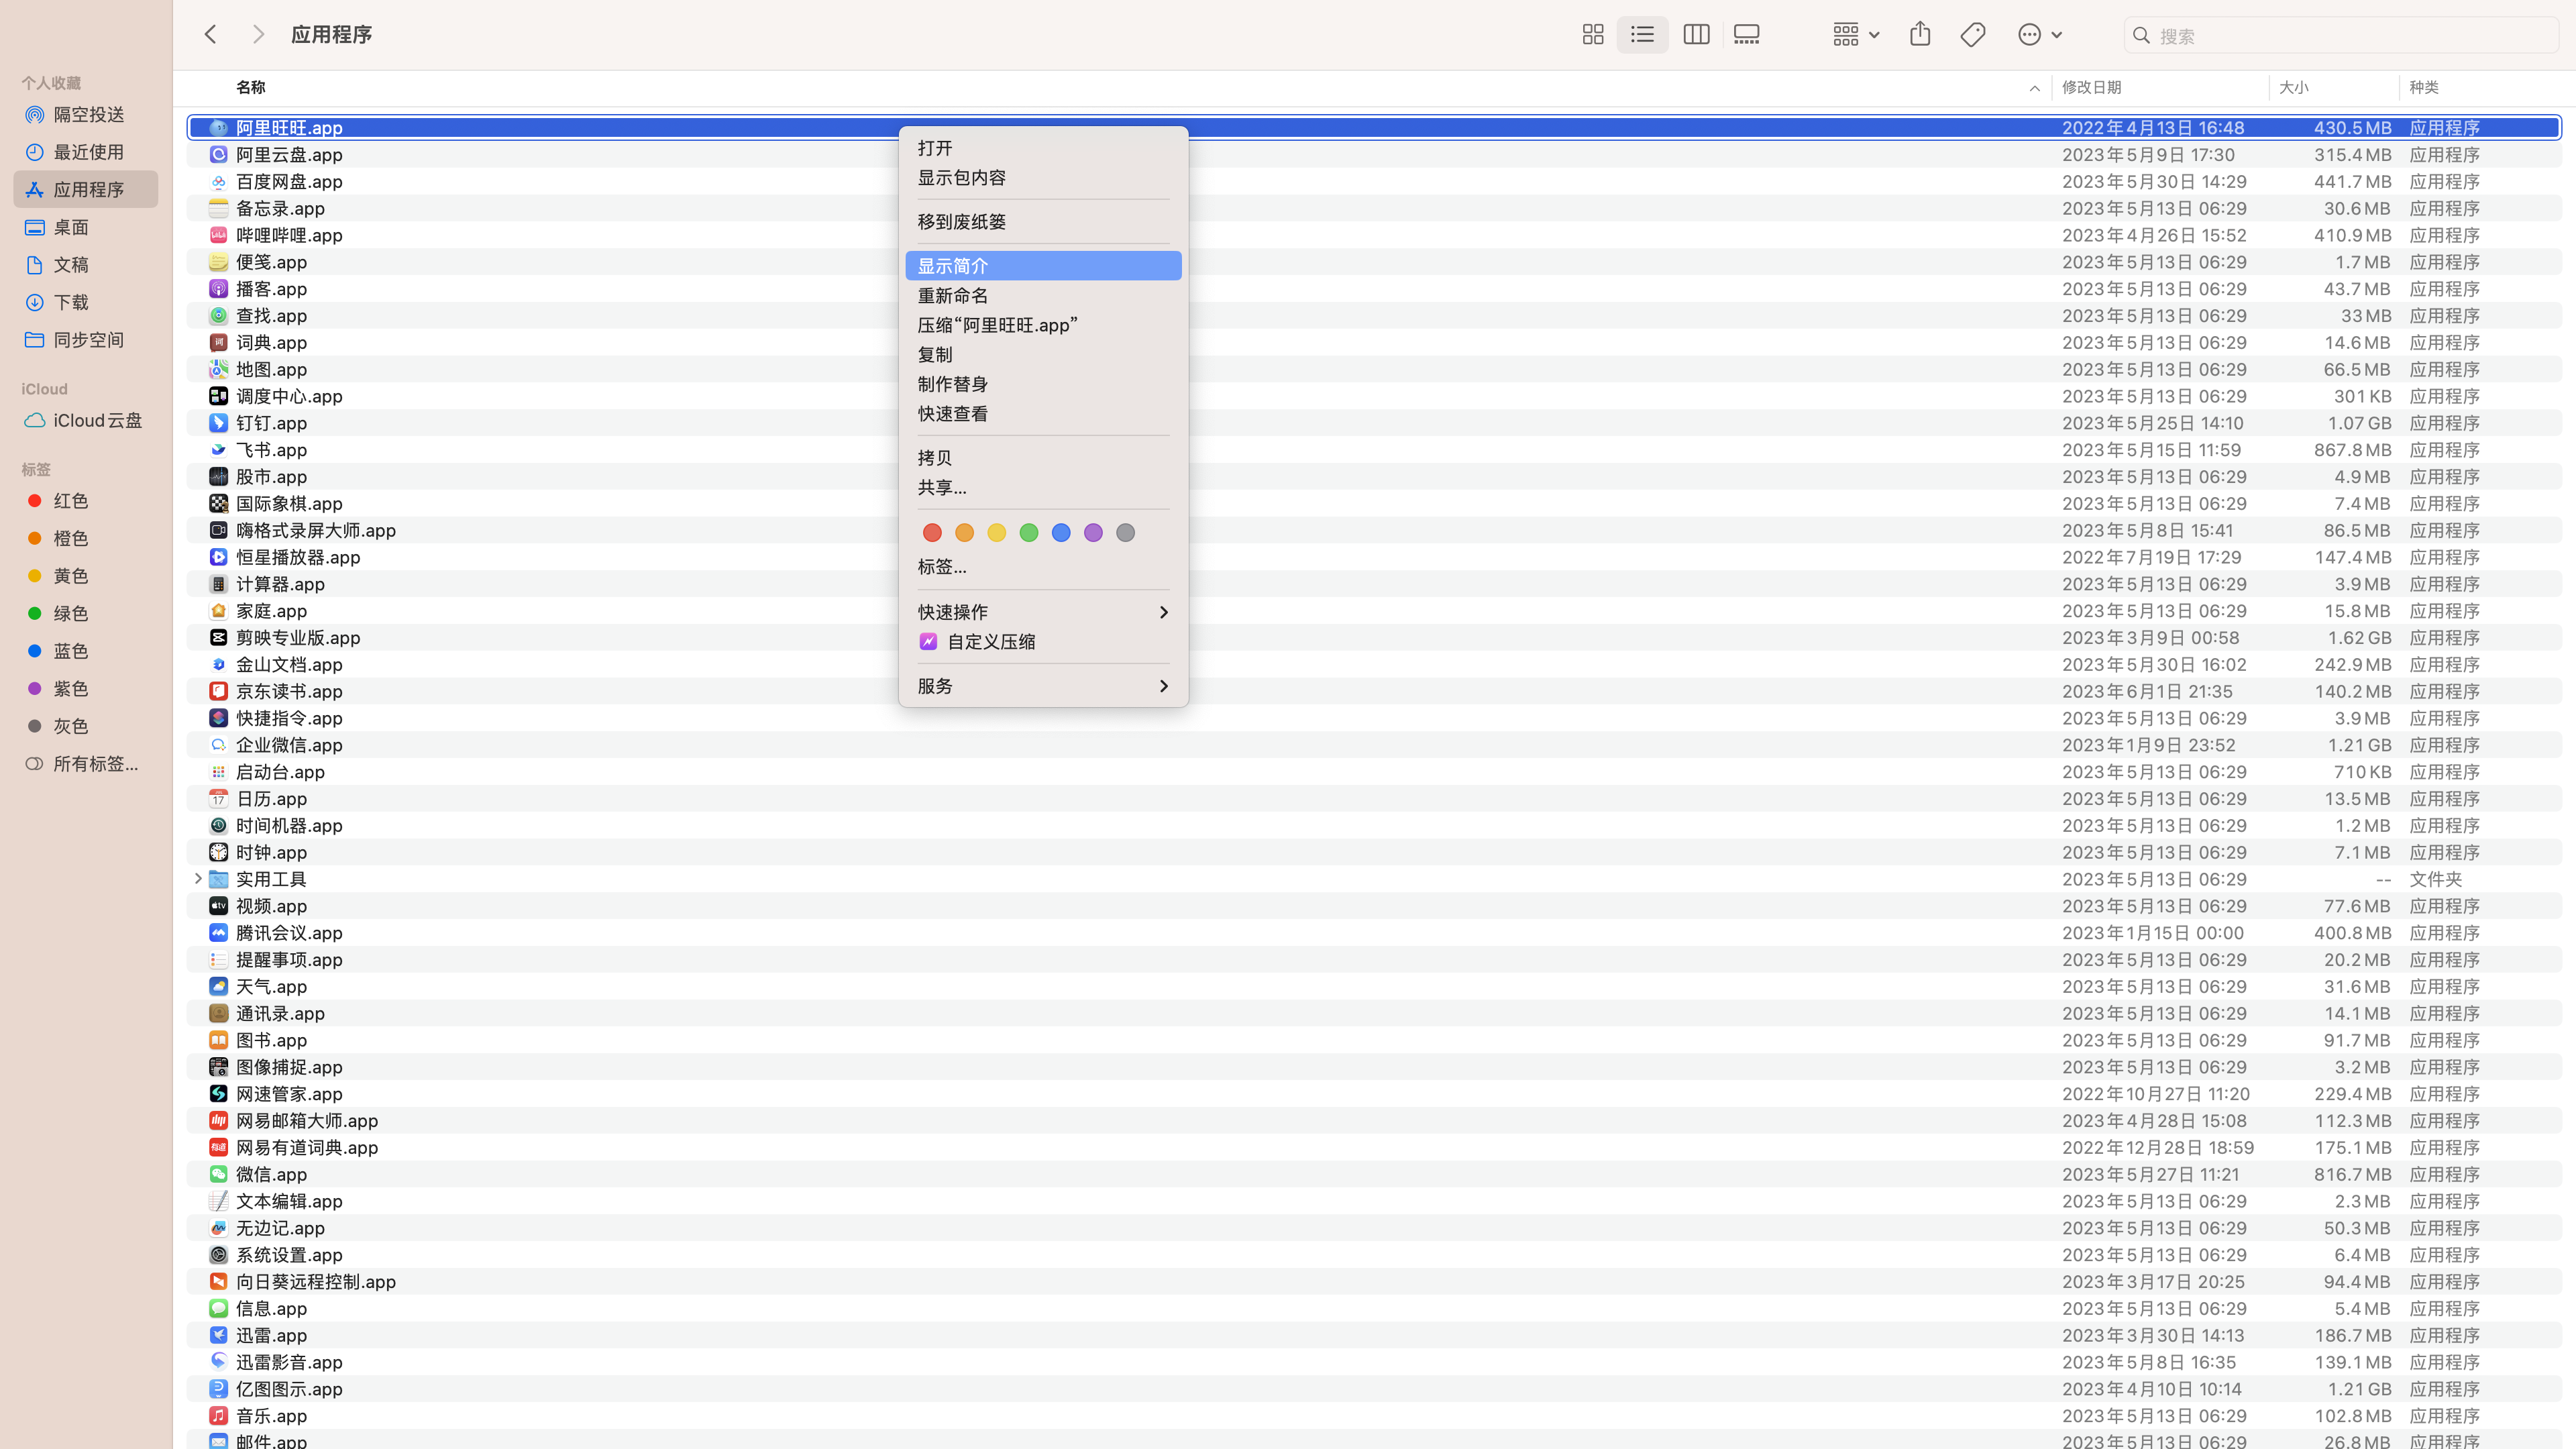Choose 复制 in context menu
Screen dimensions: 2576x1449
point(1043,355)
